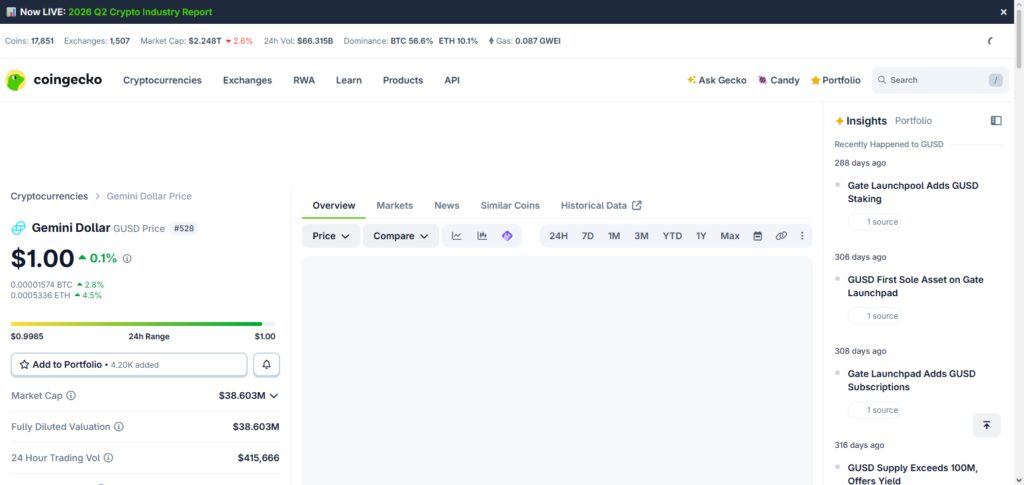This screenshot has width=1024, height=485.
Task: Select the 1M chart range
Action: click(x=614, y=236)
